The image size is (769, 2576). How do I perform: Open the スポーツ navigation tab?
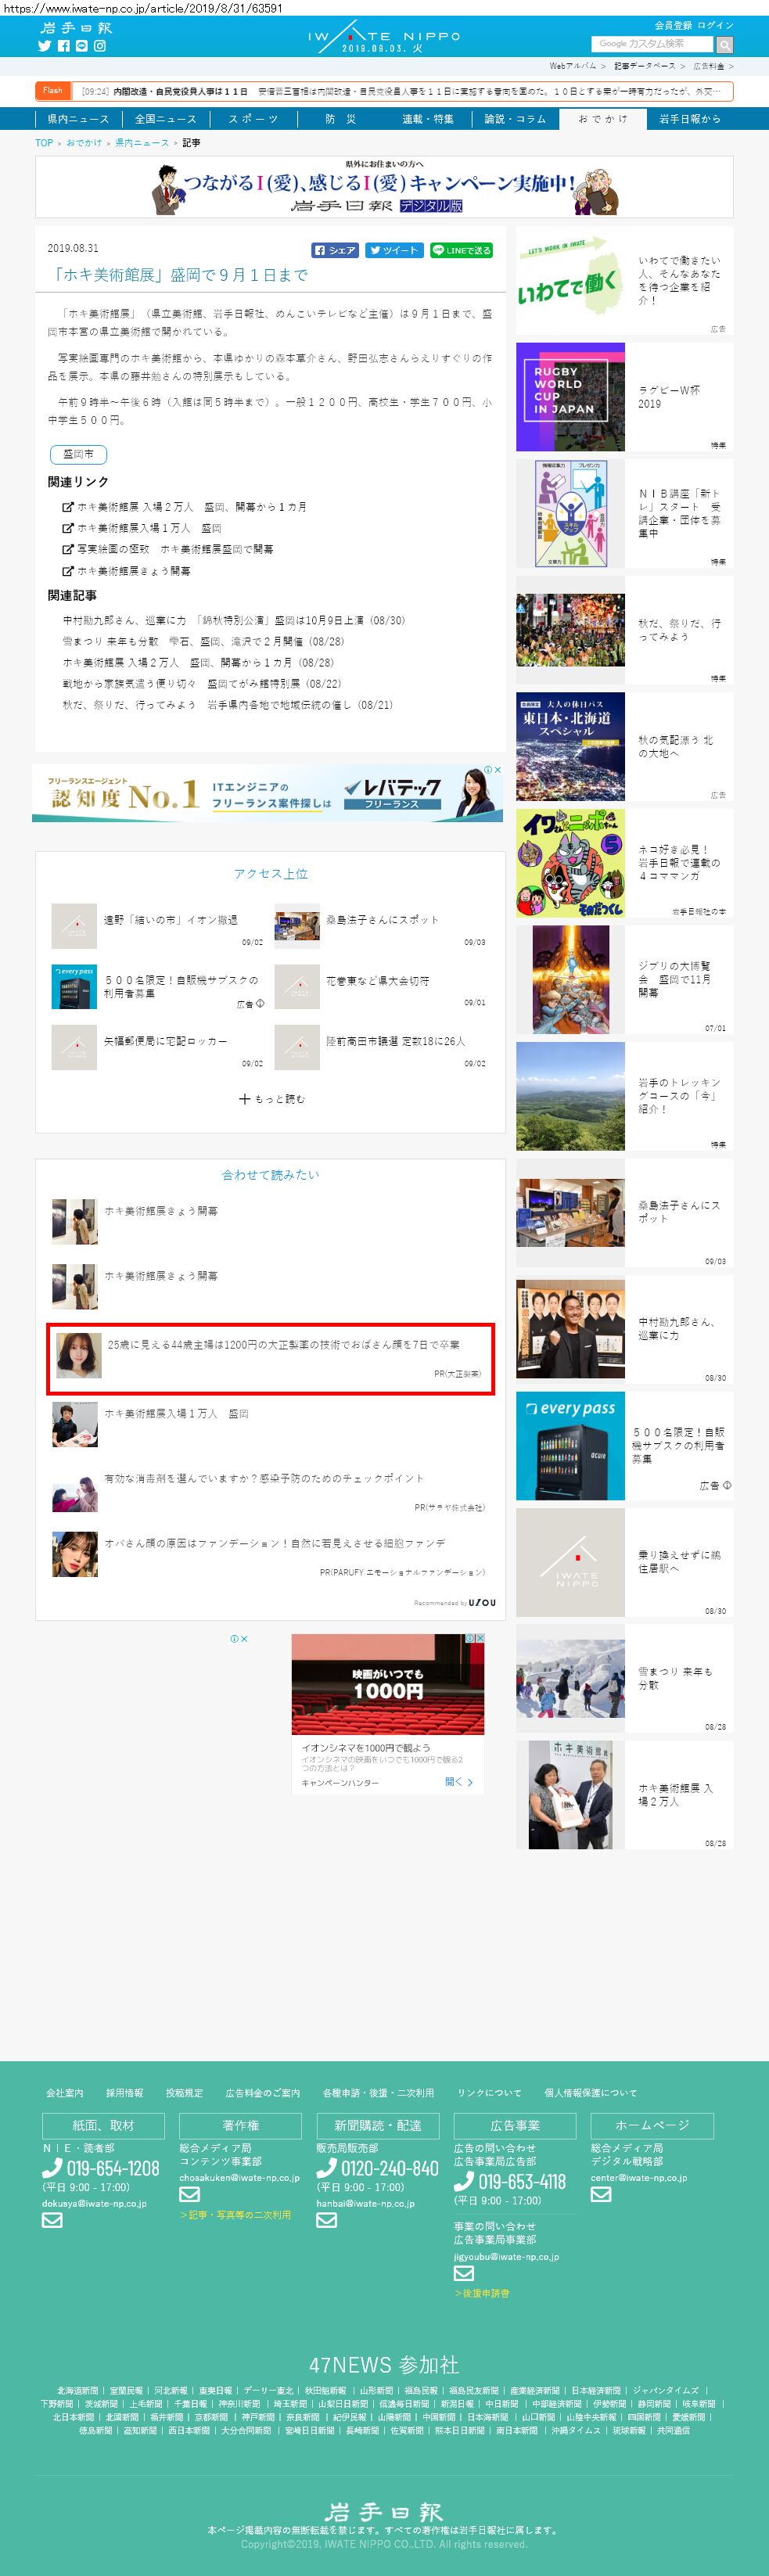pos(253,119)
